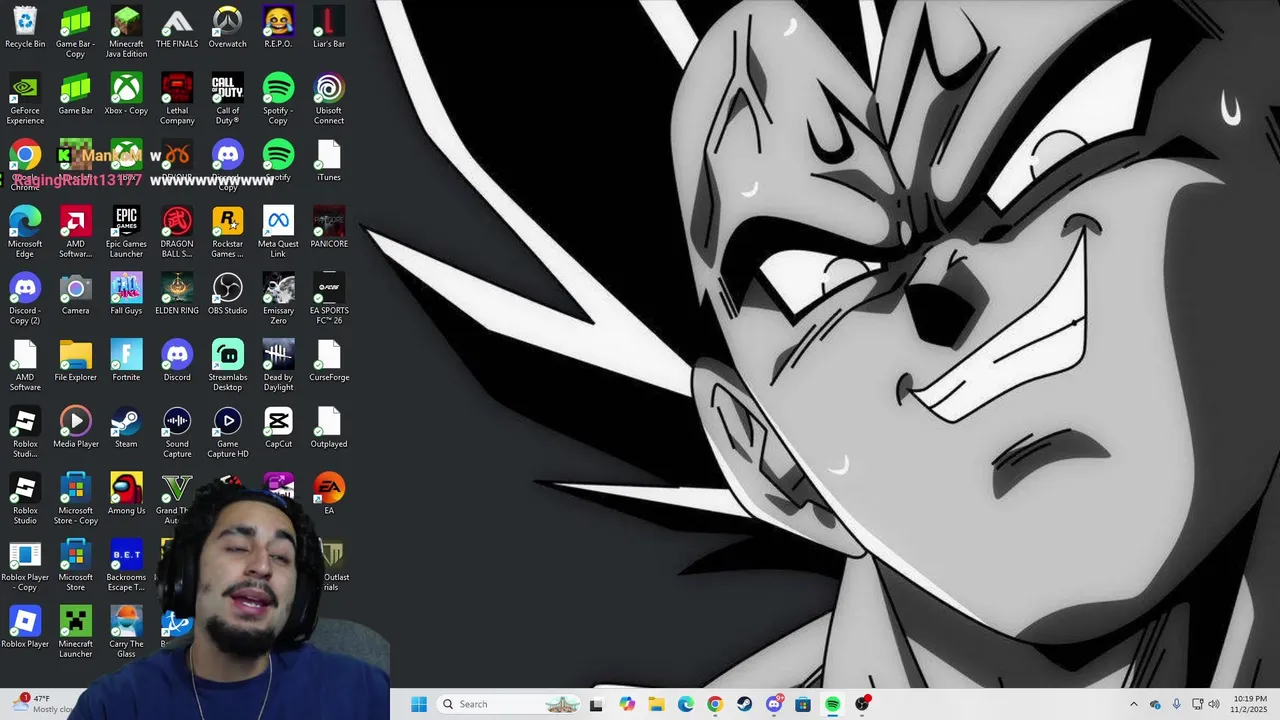Viewport: 1280px width, 720px height.
Task: Open the volume tray control
Action: coord(1214,704)
